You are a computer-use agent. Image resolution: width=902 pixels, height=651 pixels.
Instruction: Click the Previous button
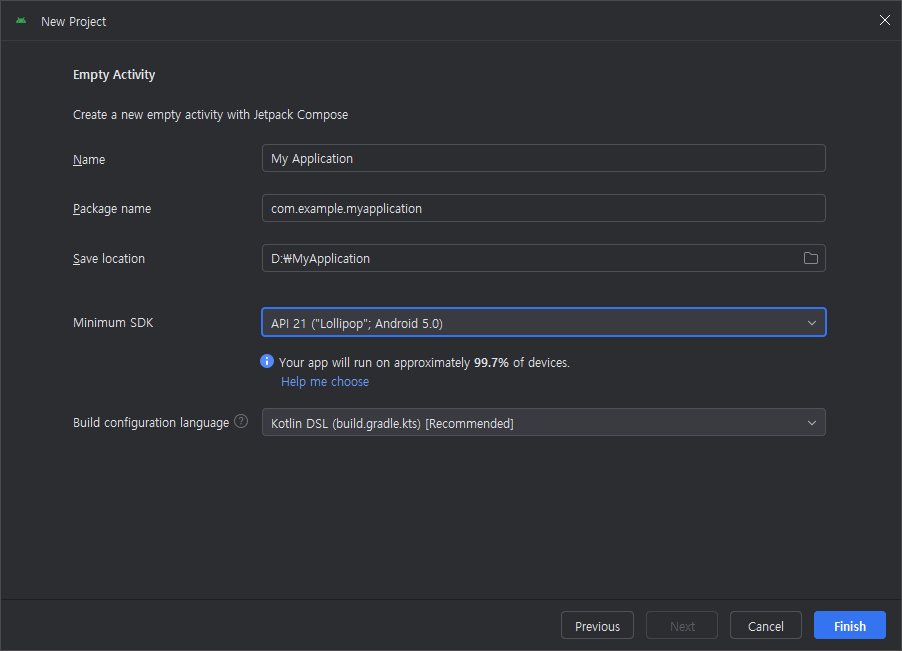(597, 626)
